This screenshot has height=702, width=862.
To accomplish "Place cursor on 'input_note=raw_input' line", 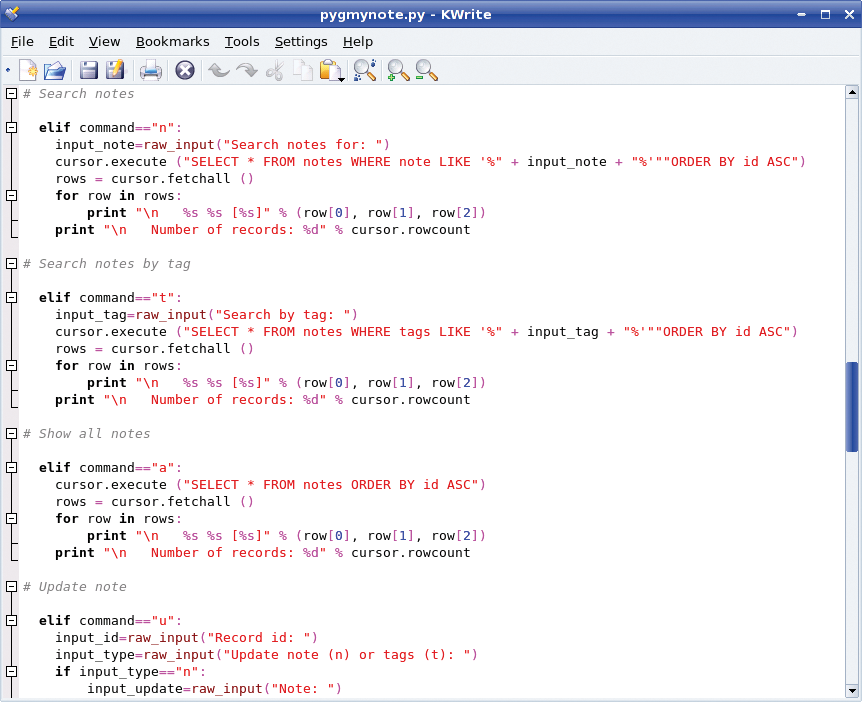I will (222, 145).
